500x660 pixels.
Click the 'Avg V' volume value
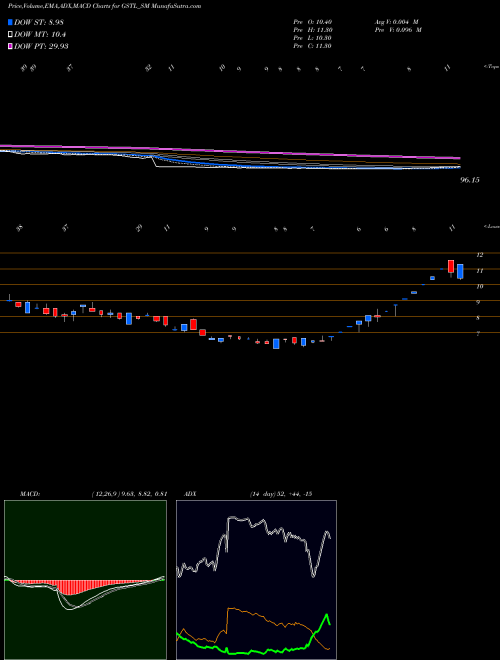coord(396,22)
